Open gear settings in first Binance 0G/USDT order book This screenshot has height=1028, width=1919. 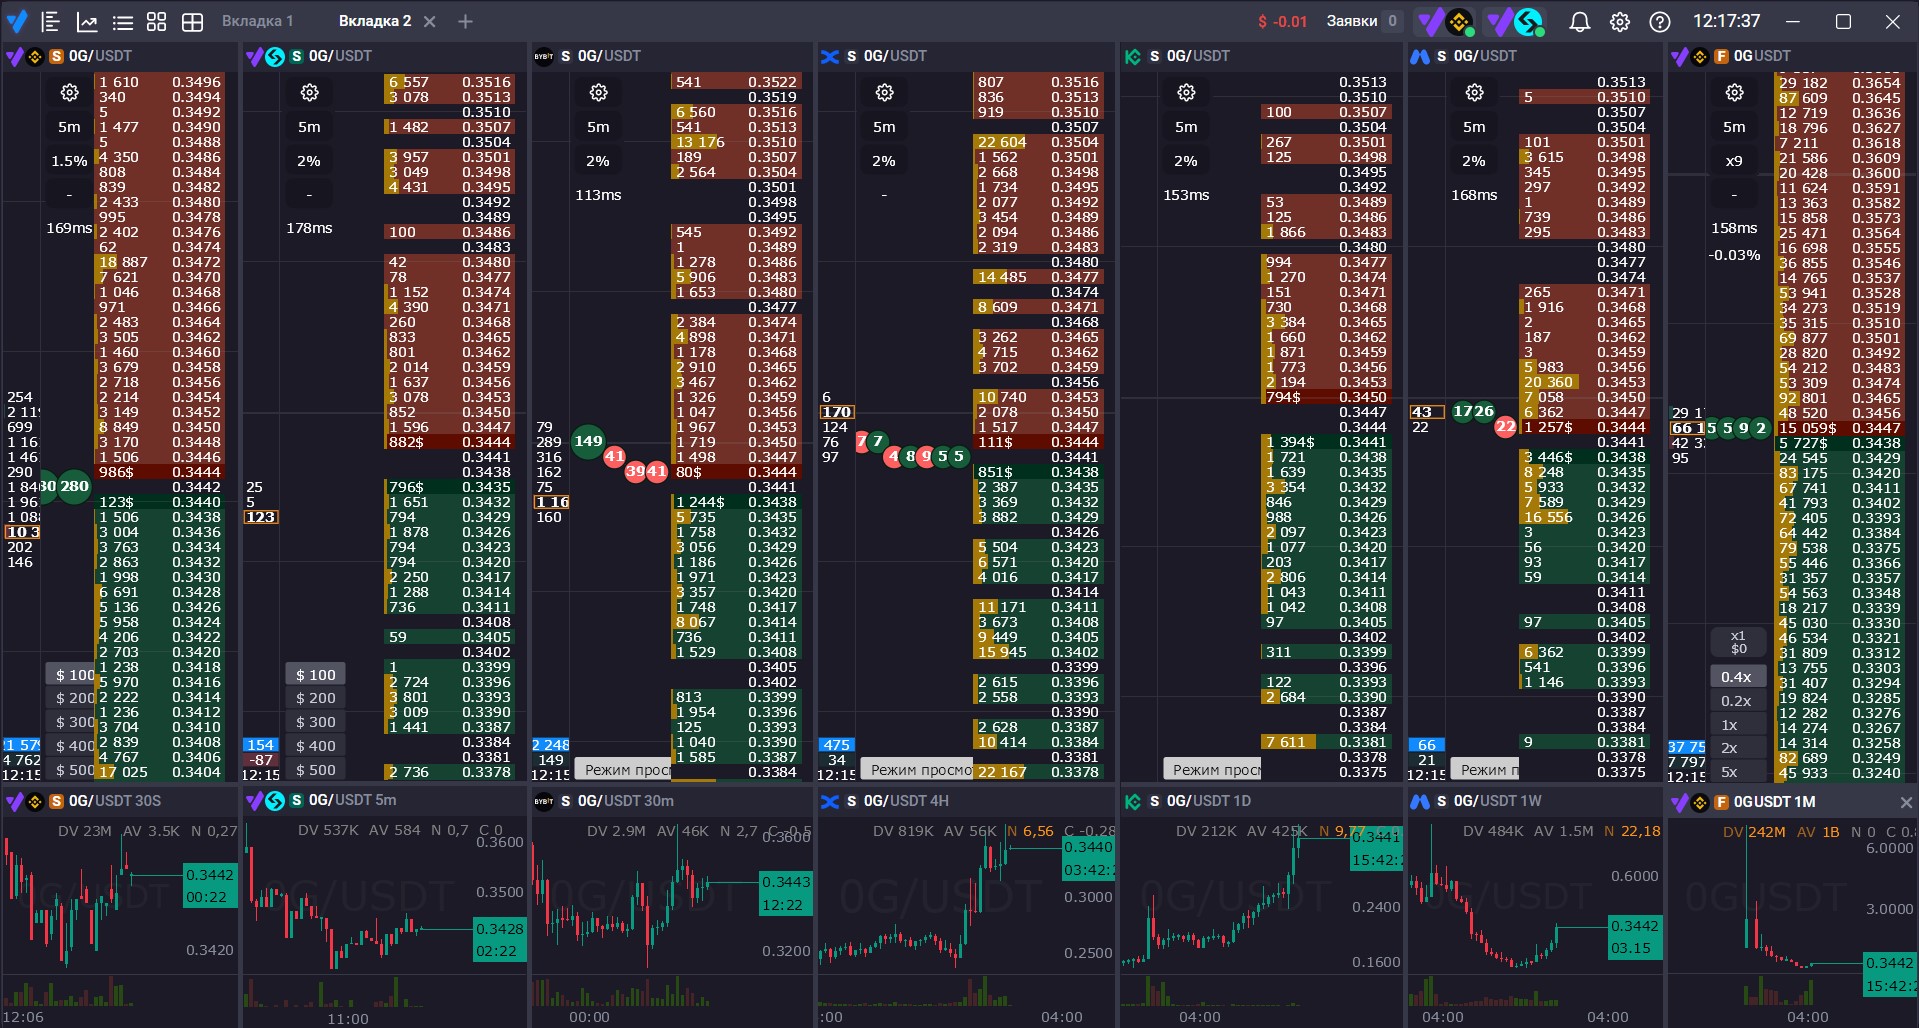(x=69, y=93)
